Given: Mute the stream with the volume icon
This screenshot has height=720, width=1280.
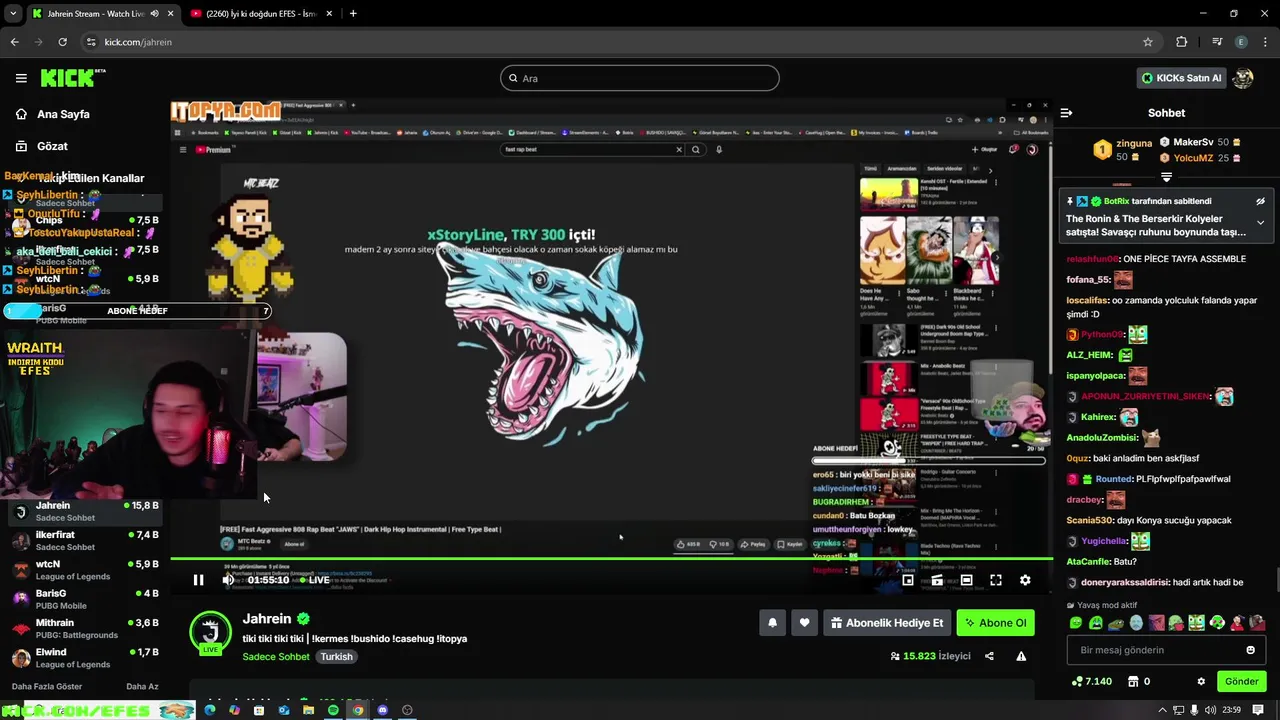Looking at the screenshot, I should (228, 580).
